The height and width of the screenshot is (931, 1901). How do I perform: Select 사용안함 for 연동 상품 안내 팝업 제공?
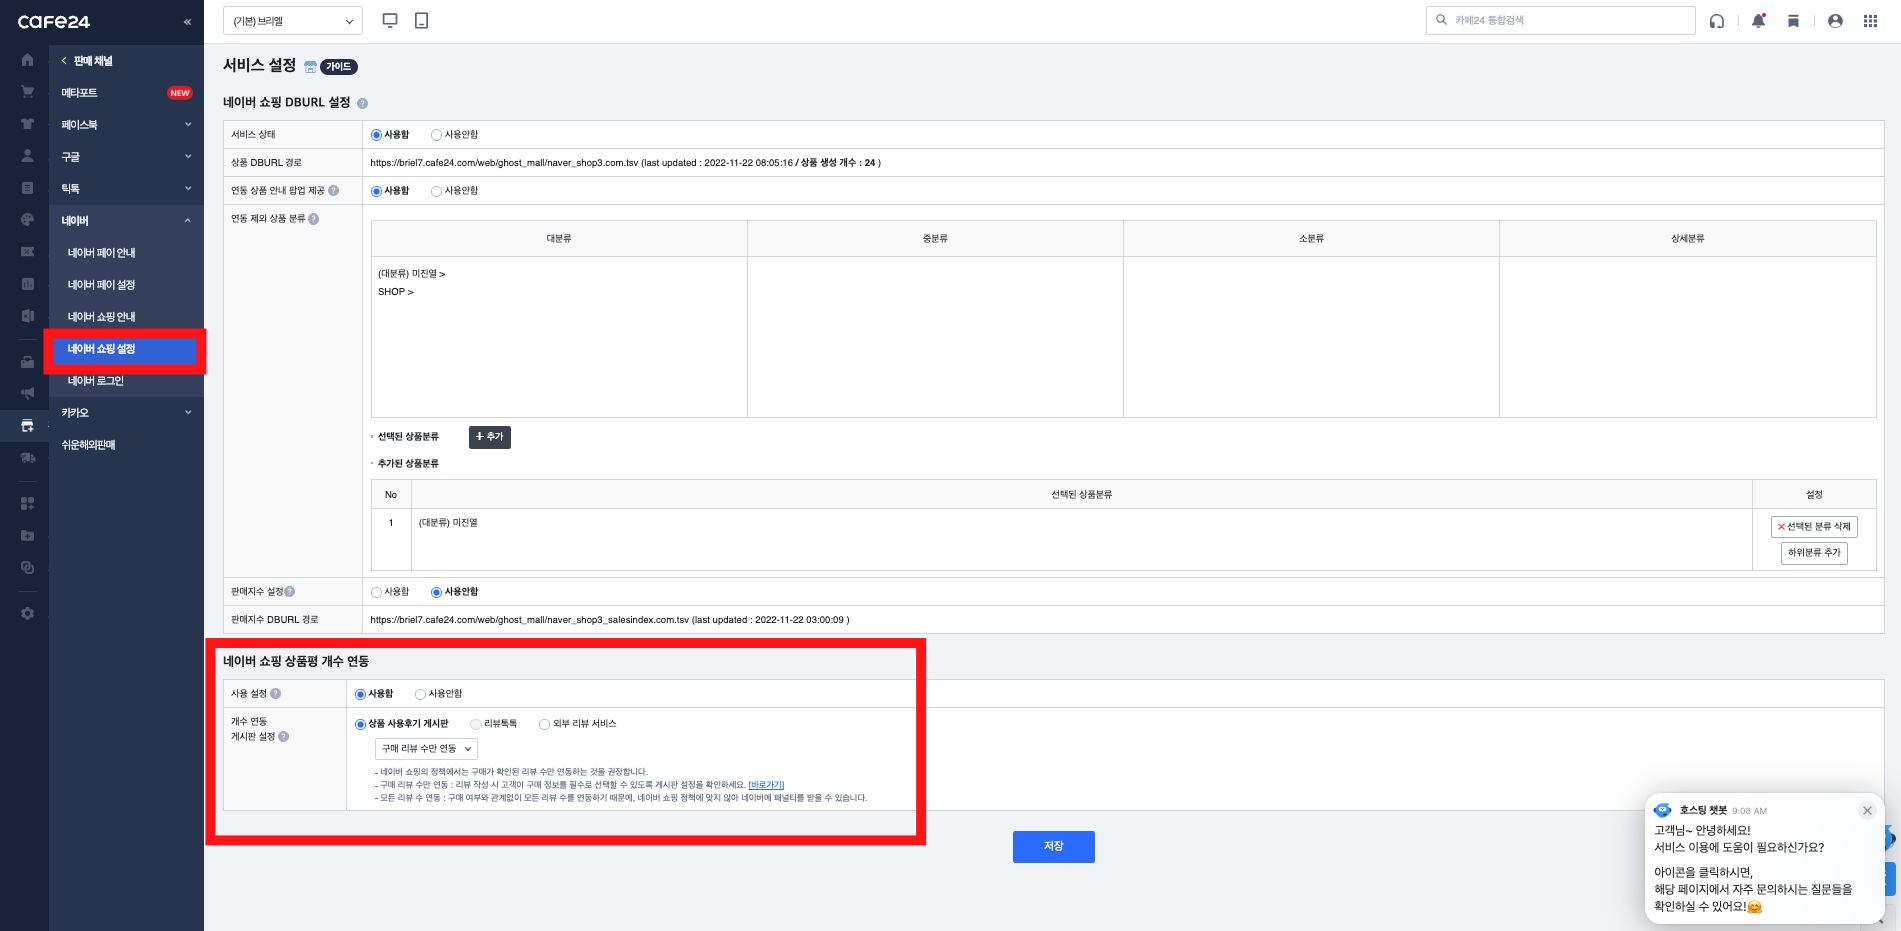tap(436, 191)
